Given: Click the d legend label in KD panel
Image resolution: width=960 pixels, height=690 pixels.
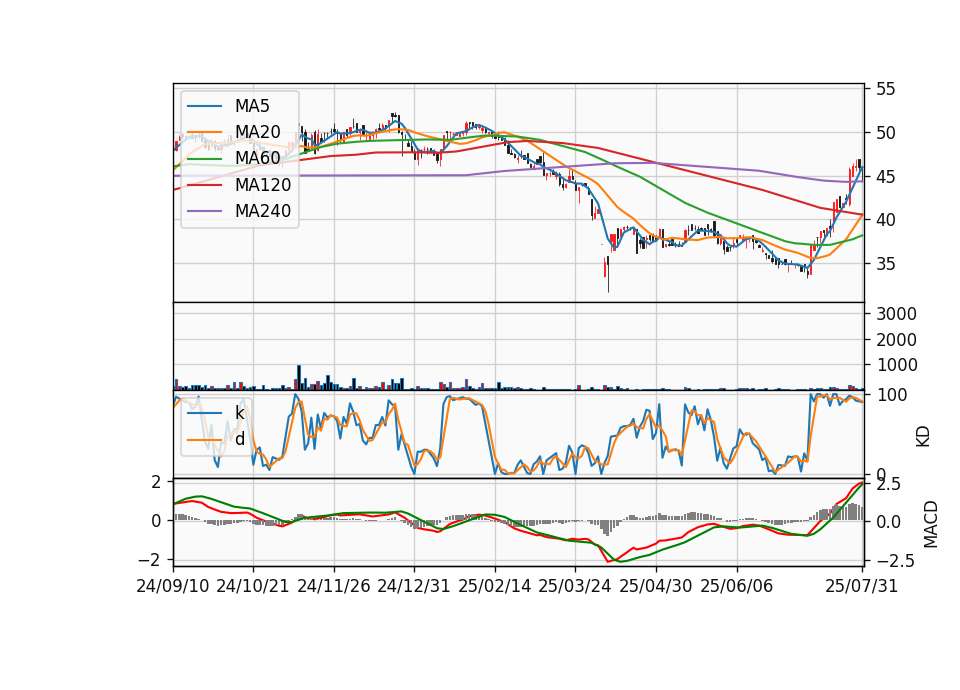Looking at the screenshot, I should (239, 439).
